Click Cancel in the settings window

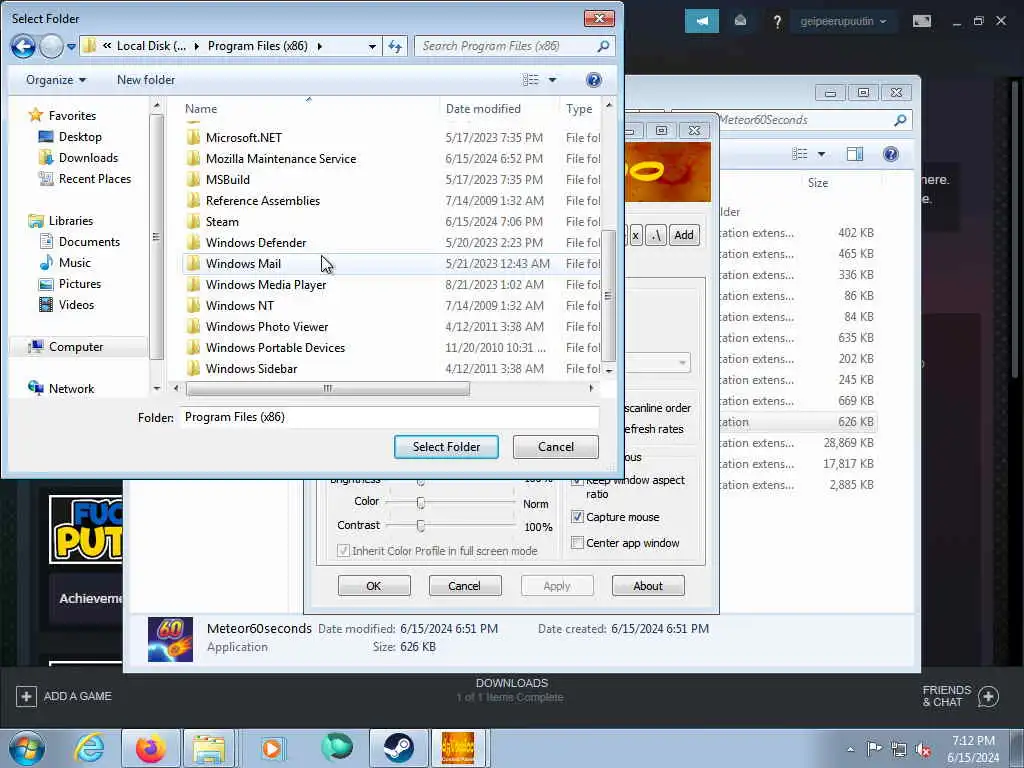[x=464, y=586]
